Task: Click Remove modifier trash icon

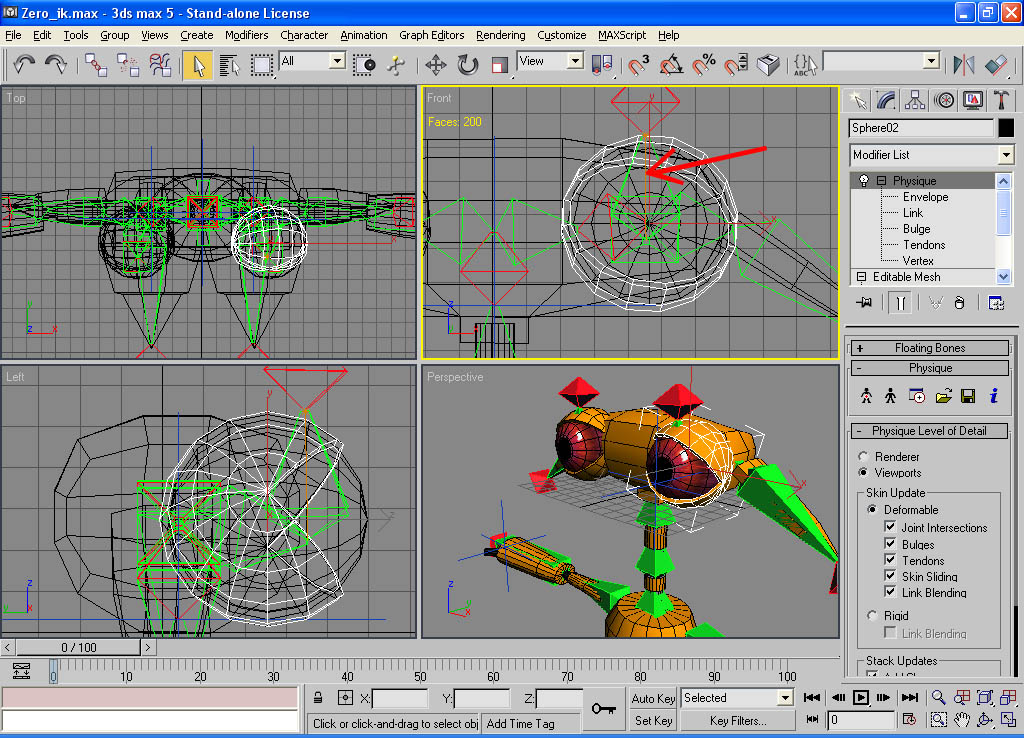Action: point(959,303)
